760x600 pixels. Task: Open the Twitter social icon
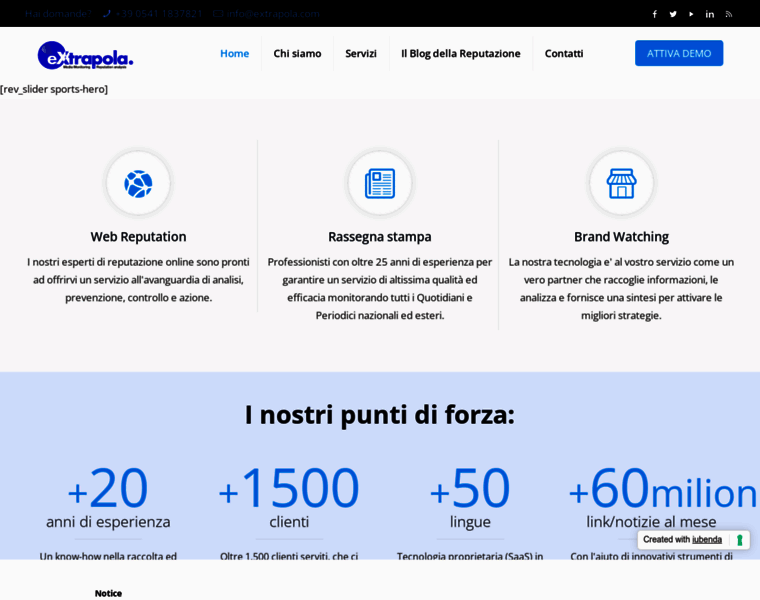[x=673, y=14]
